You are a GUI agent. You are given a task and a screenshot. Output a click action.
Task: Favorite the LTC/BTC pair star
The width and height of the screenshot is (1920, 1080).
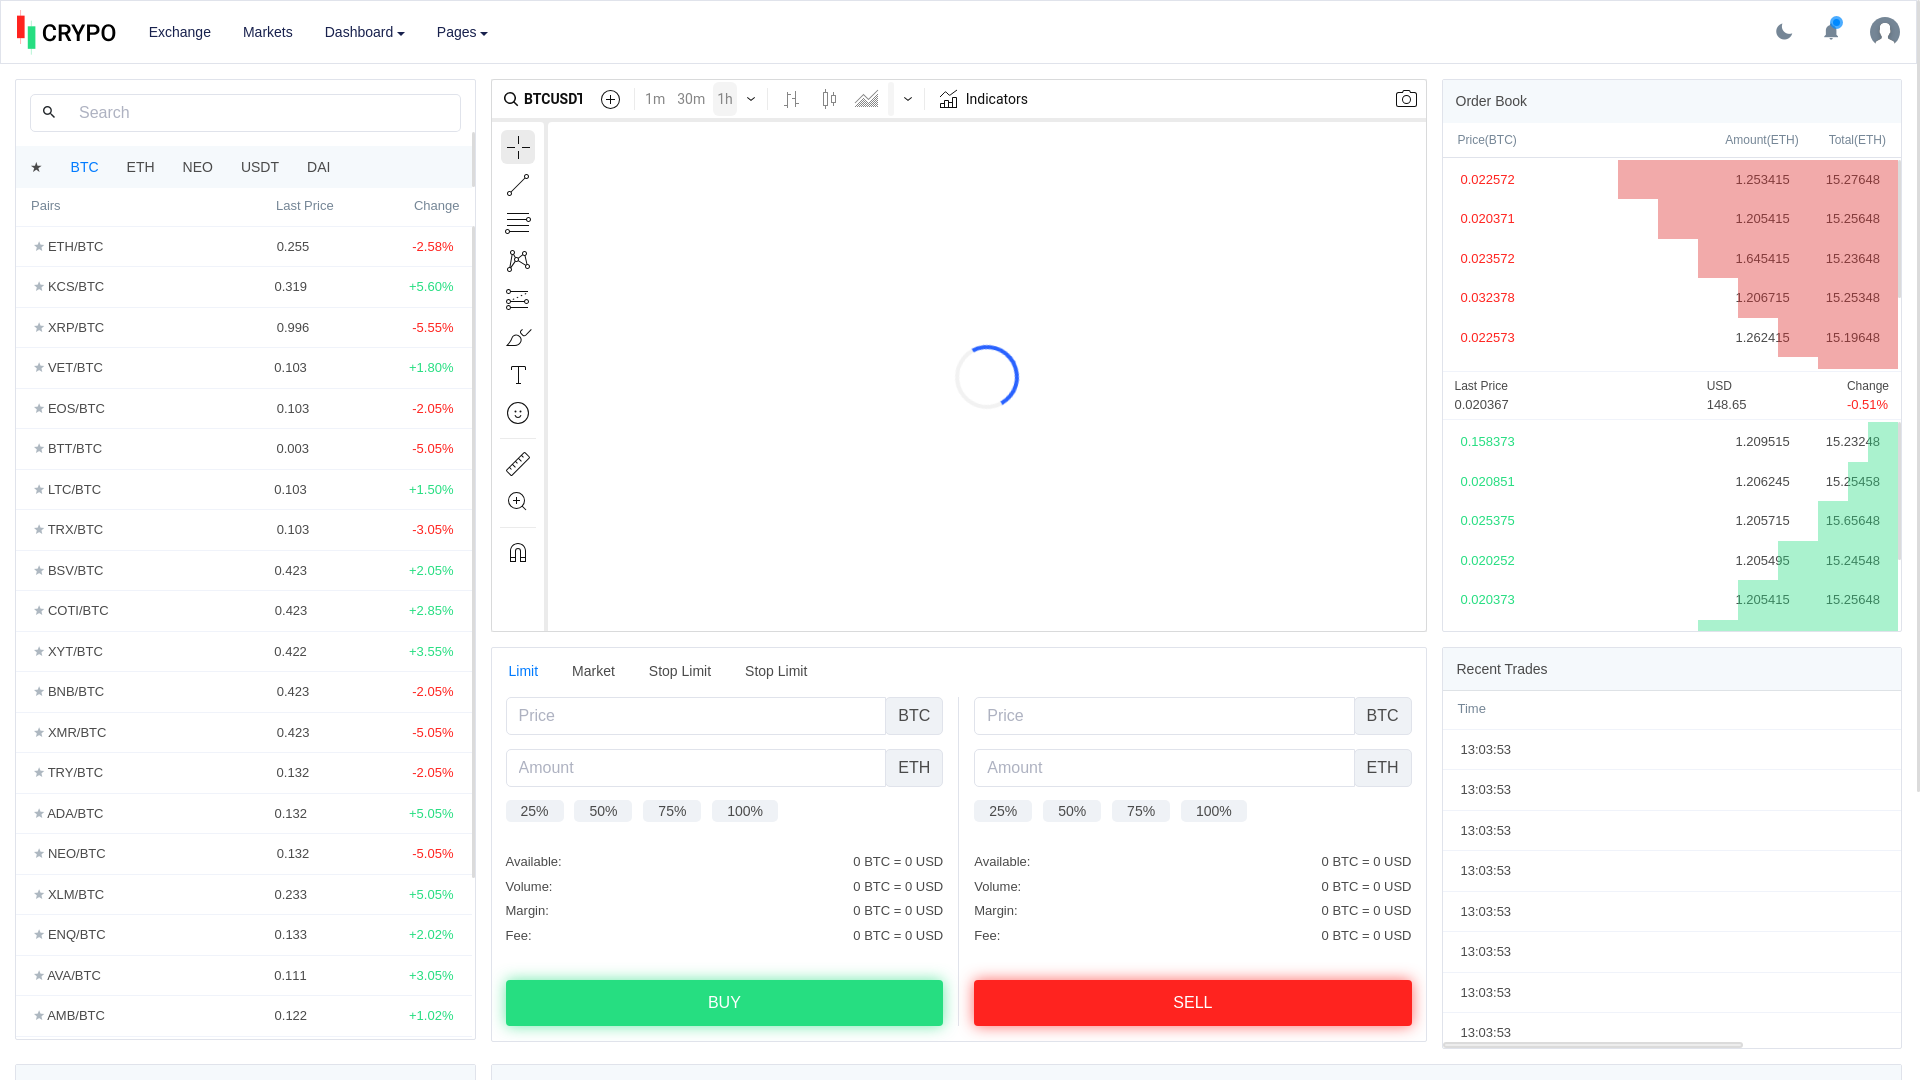(39, 489)
